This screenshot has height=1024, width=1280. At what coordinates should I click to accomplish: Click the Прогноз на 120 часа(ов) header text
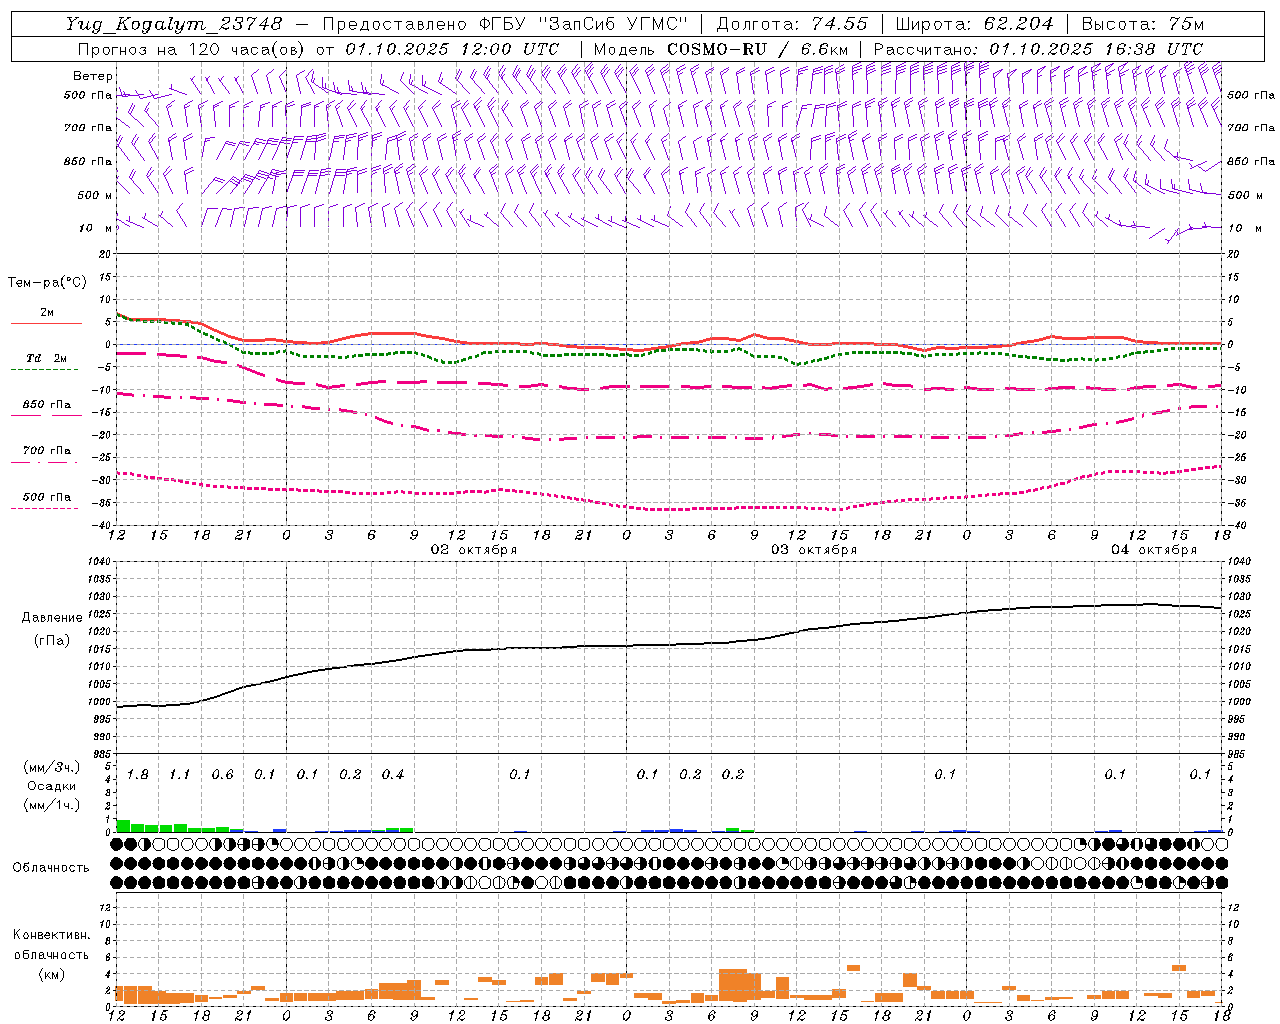coord(318,49)
